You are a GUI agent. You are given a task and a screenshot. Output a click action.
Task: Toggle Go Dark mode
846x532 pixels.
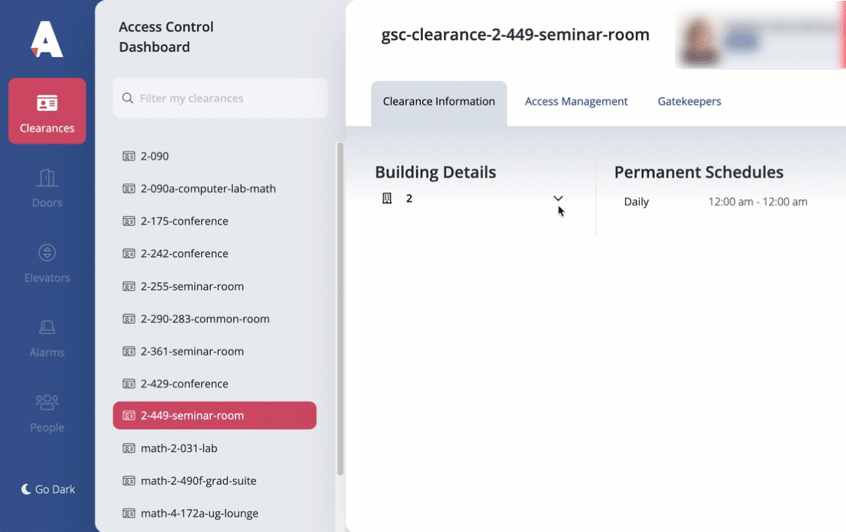48,489
